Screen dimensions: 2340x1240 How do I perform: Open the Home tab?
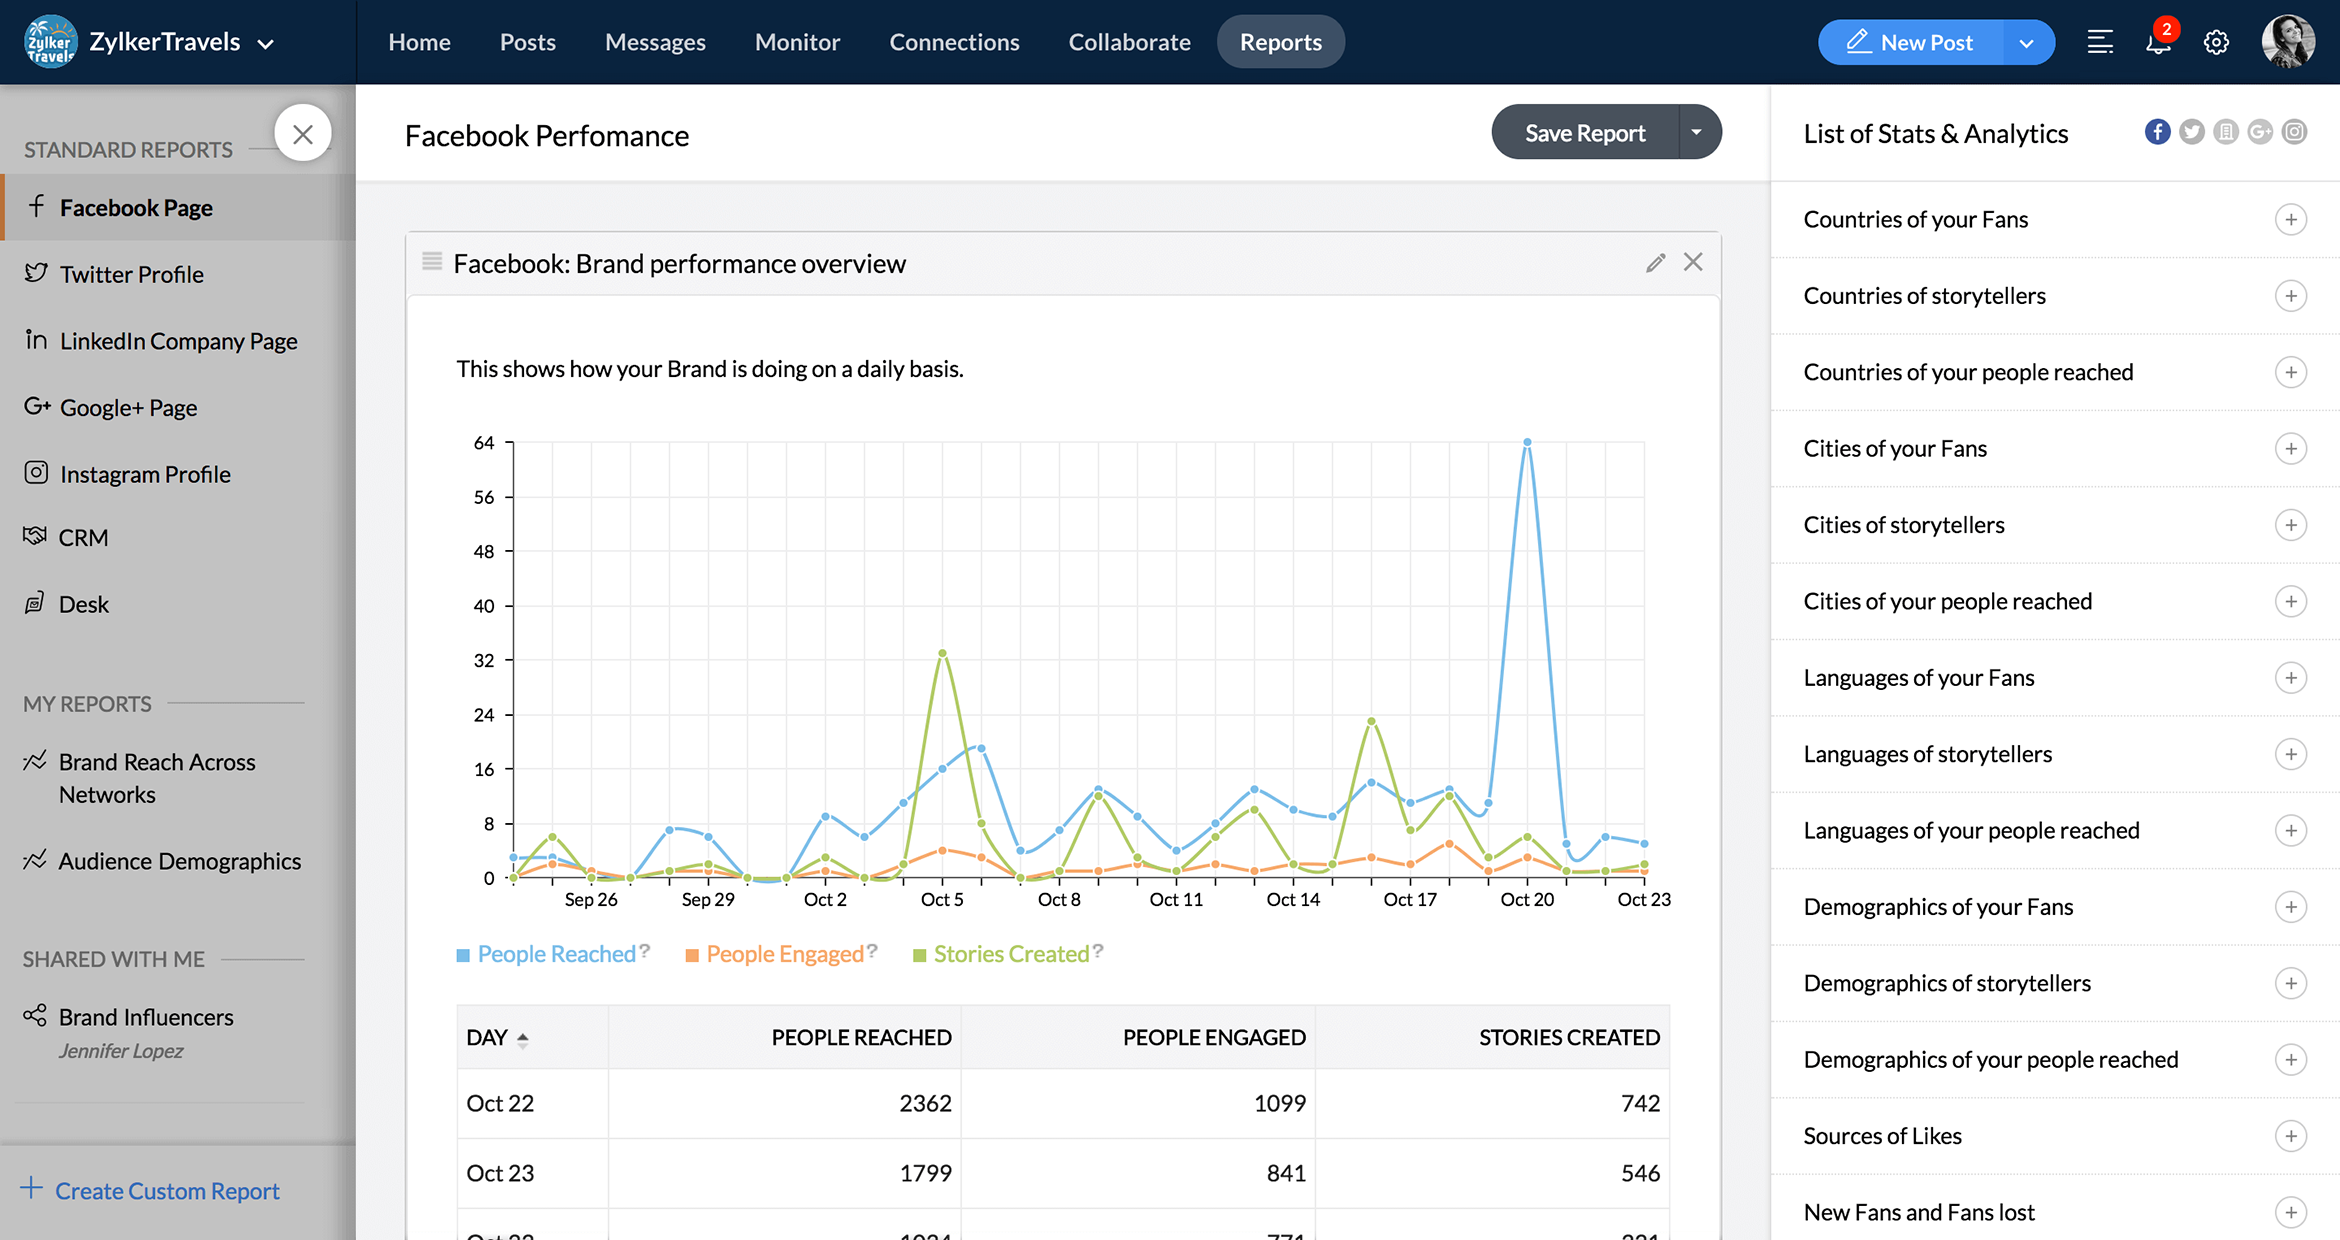419,42
